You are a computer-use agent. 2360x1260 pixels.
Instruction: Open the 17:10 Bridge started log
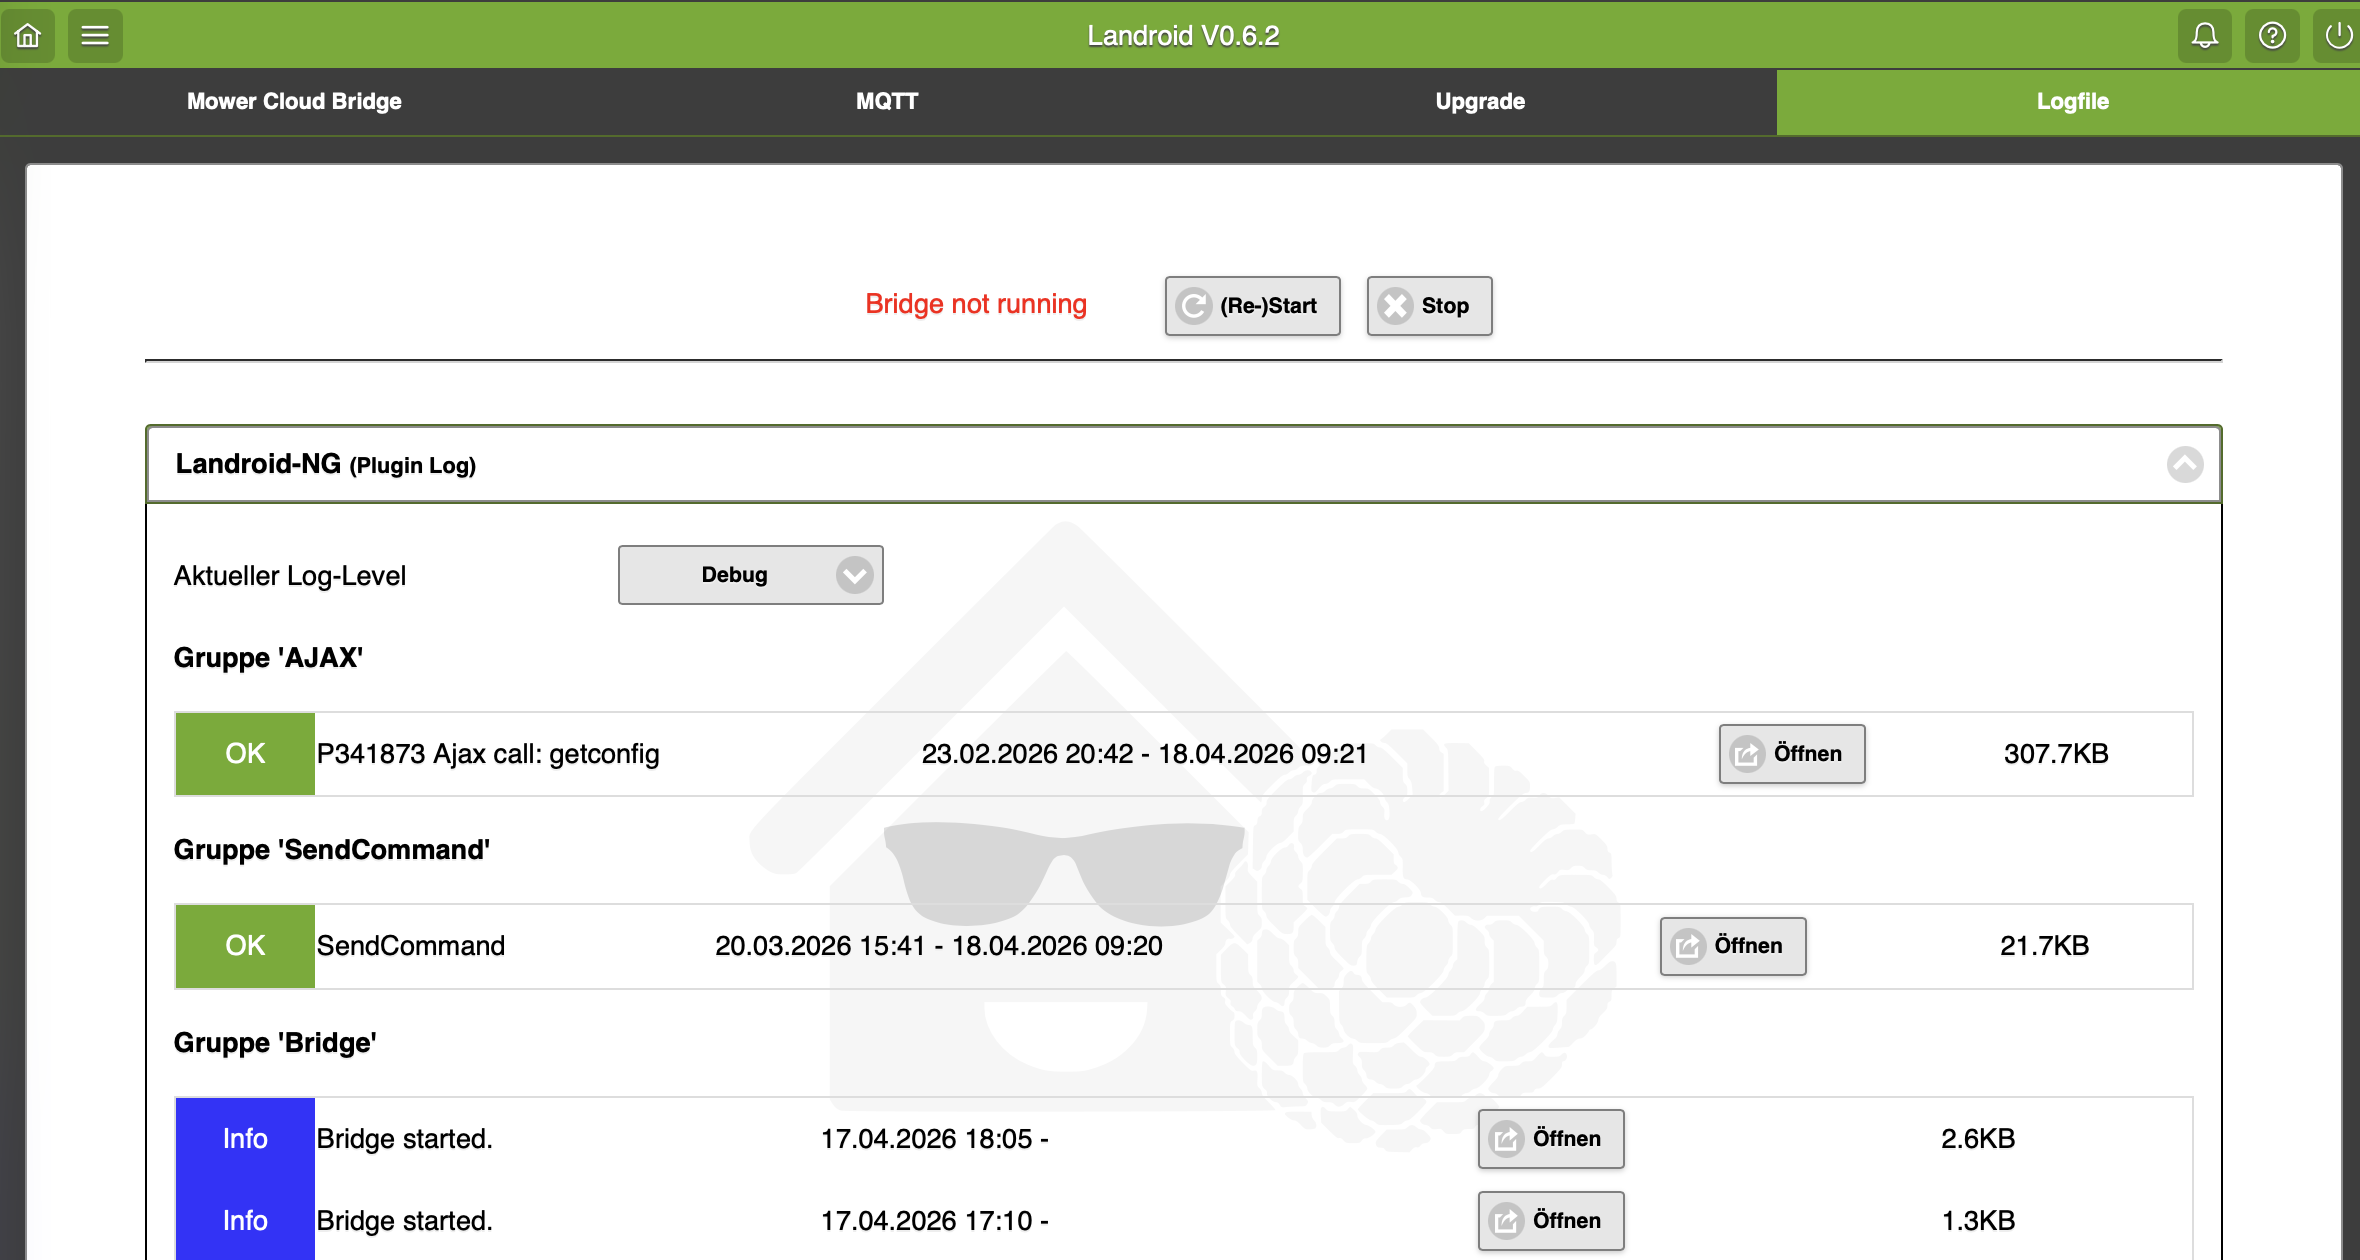click(1550, 1221)
